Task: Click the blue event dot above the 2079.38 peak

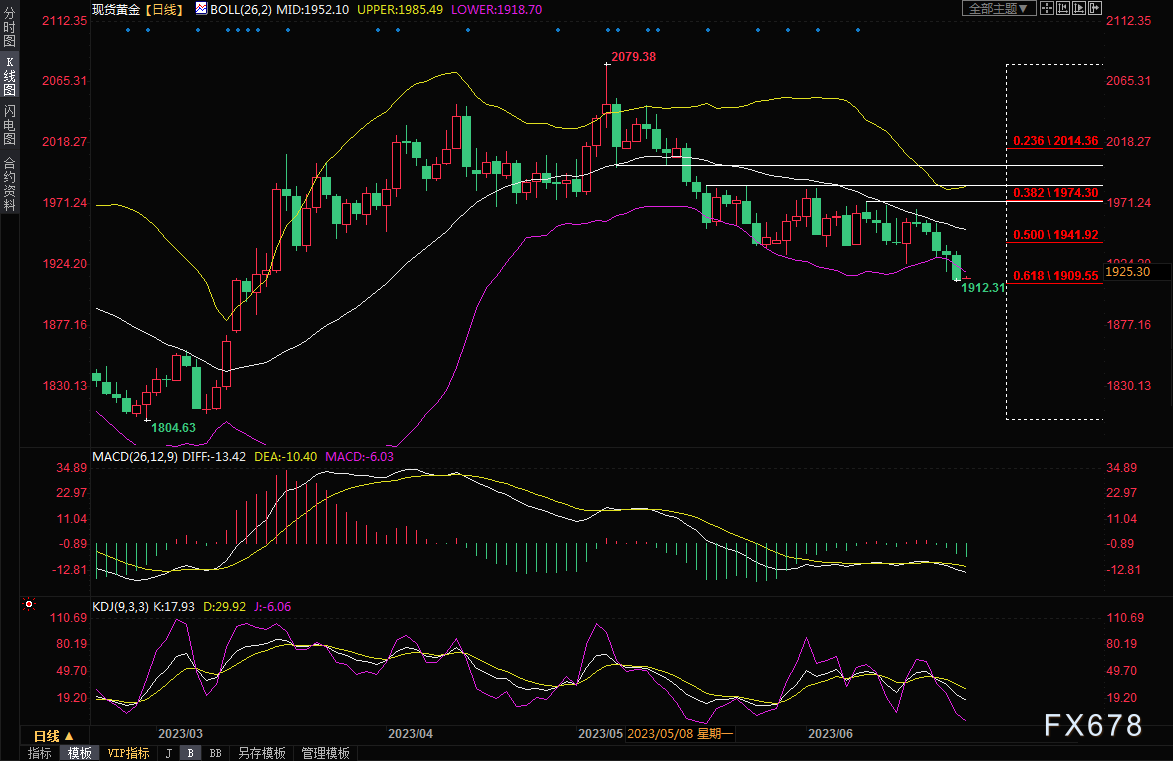Action: click(x=607, y=30)
